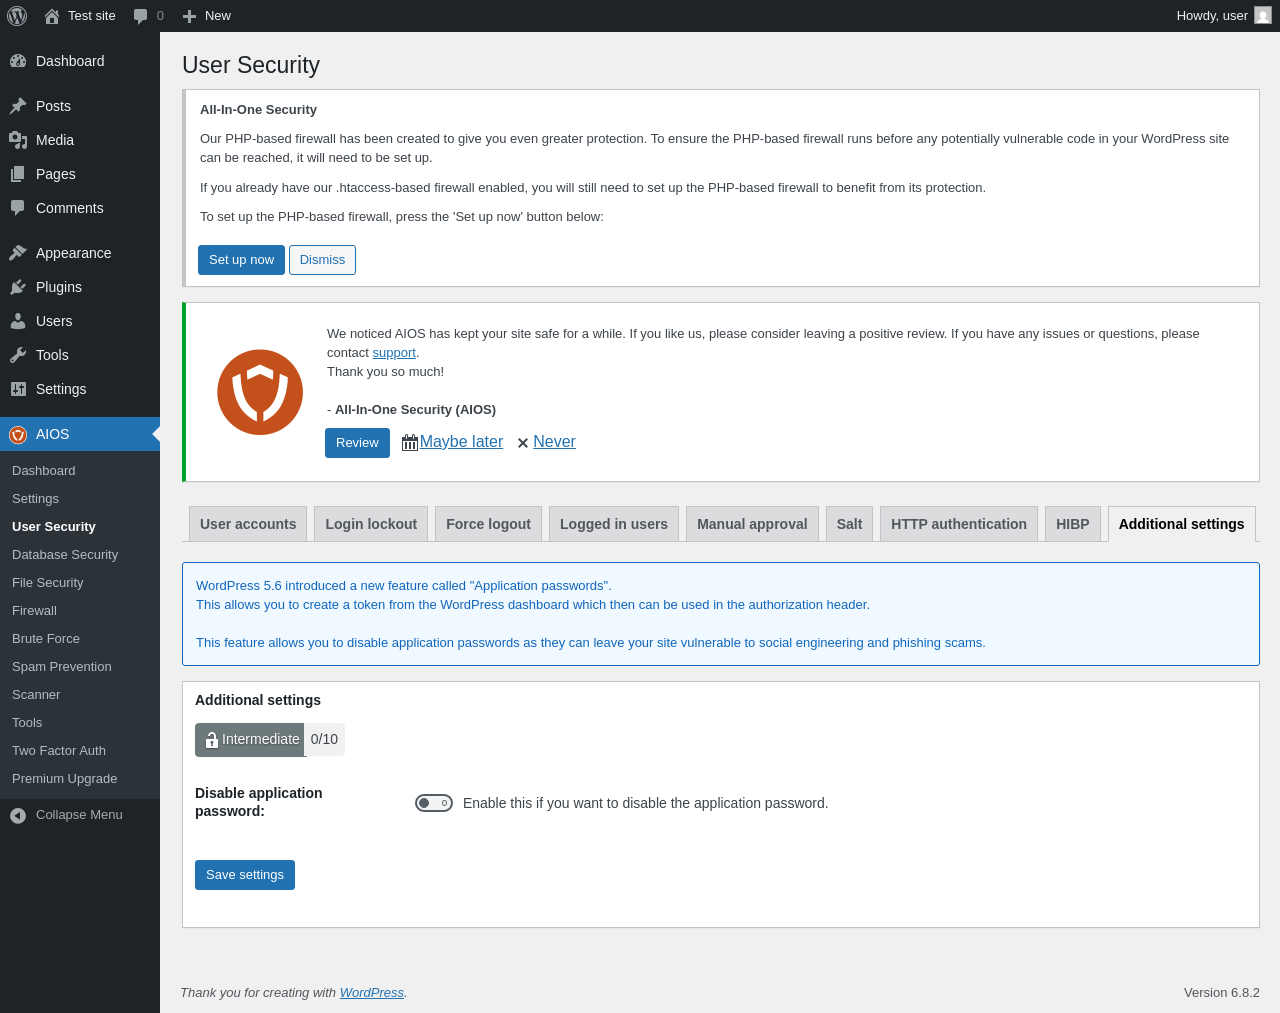Screen dimensions: 1280x1013
Task: Select the Additional settings tab
Action: [1182, 524]
